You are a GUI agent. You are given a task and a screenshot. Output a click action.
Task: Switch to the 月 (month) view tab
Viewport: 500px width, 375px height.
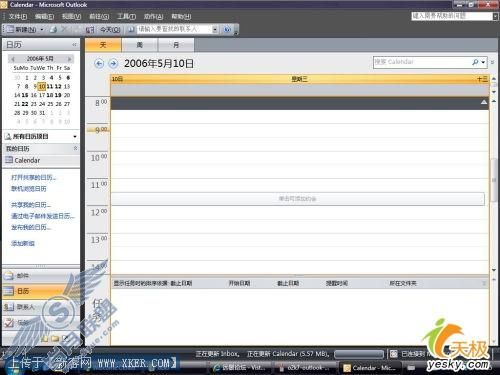[x=176, y=45]
